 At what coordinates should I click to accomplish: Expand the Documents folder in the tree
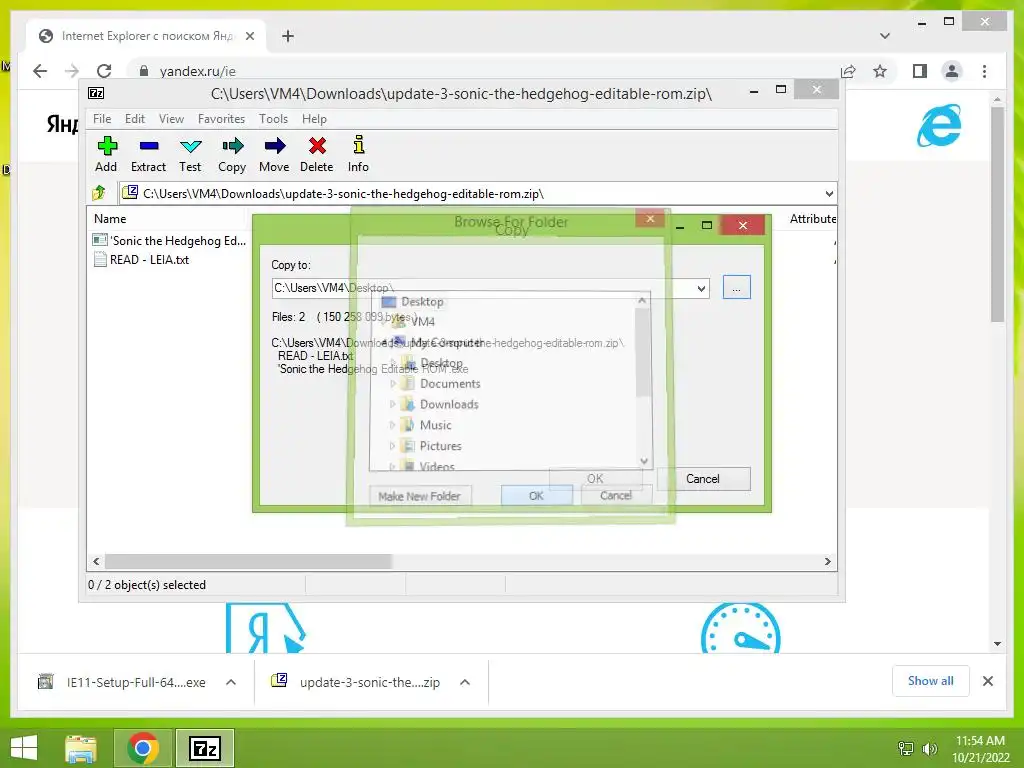[392, 384]
